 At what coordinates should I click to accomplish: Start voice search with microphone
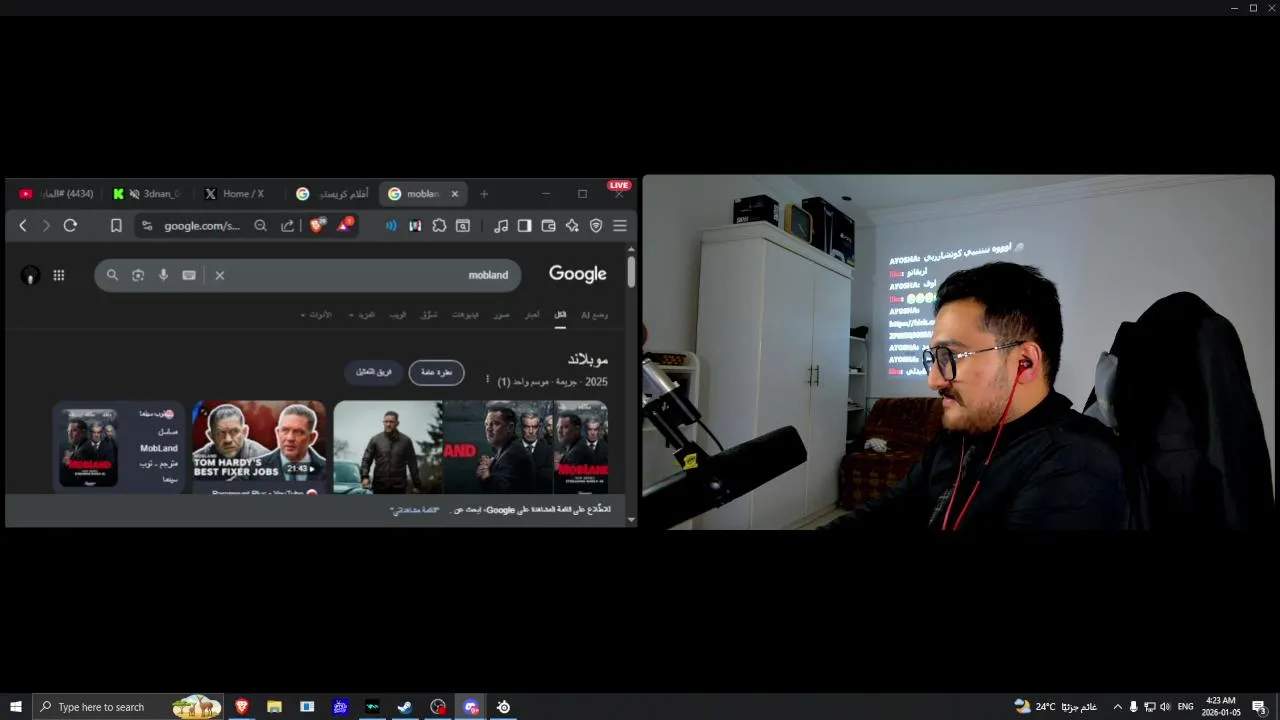point(163,275)
